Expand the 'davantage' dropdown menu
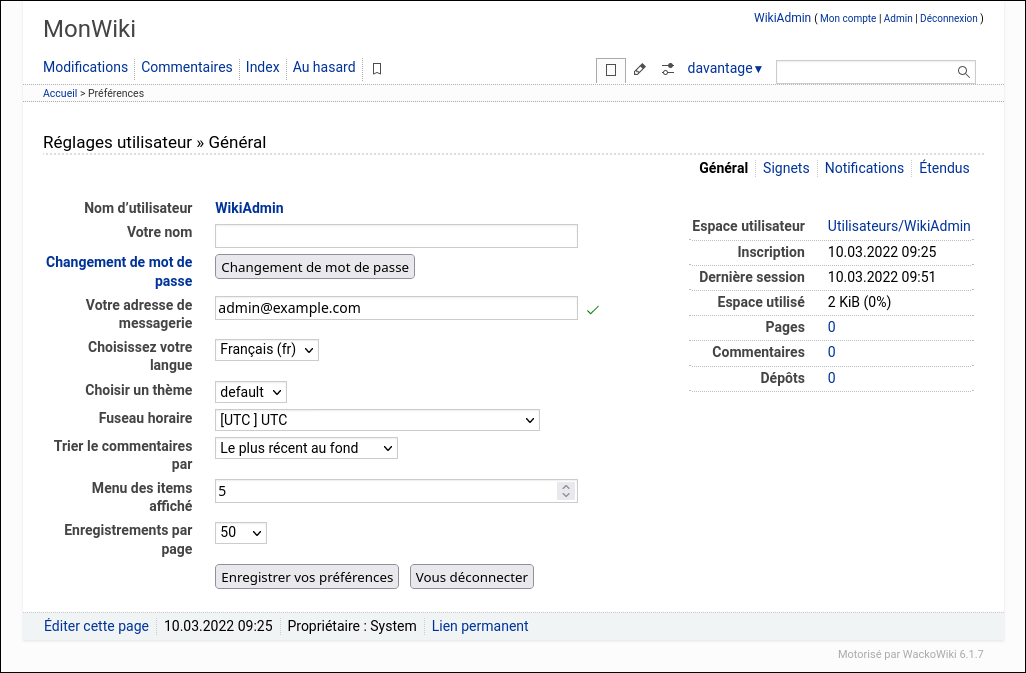Screen dimensions: 1026x673 tap(725, 69)
